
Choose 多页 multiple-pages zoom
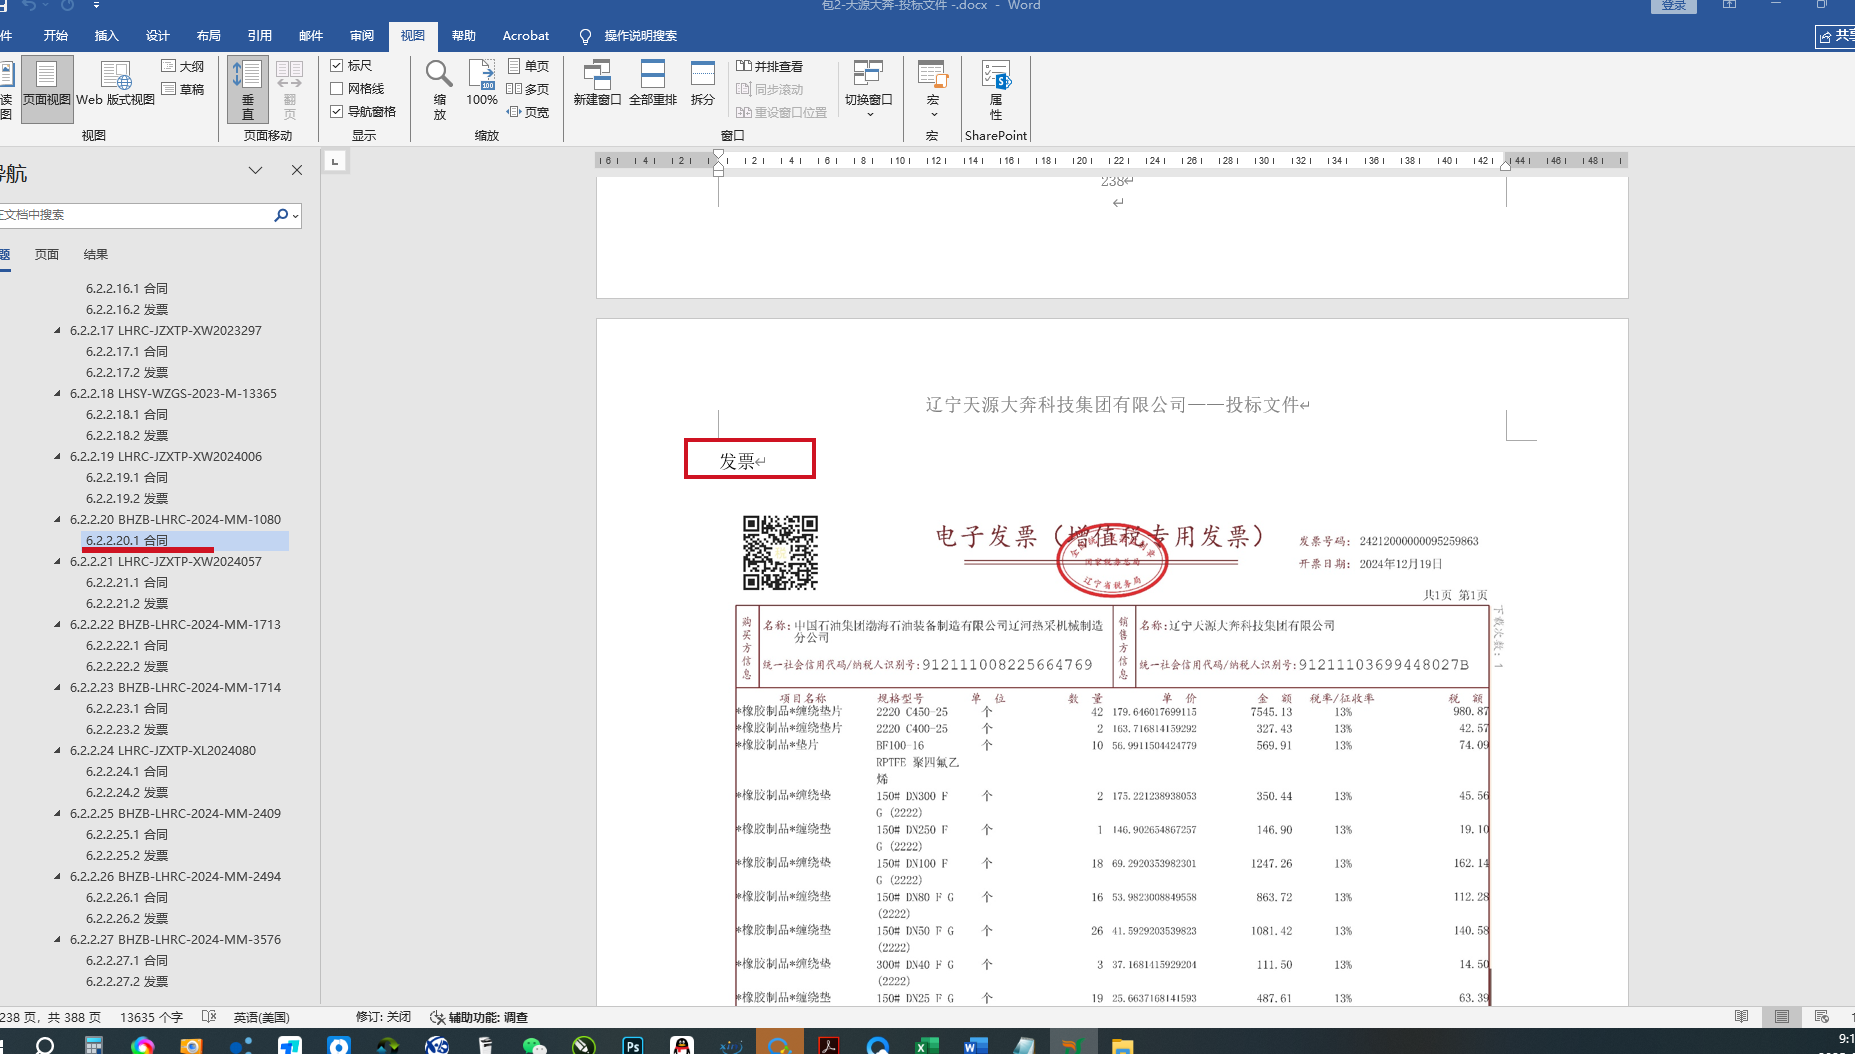click(528, 89)
